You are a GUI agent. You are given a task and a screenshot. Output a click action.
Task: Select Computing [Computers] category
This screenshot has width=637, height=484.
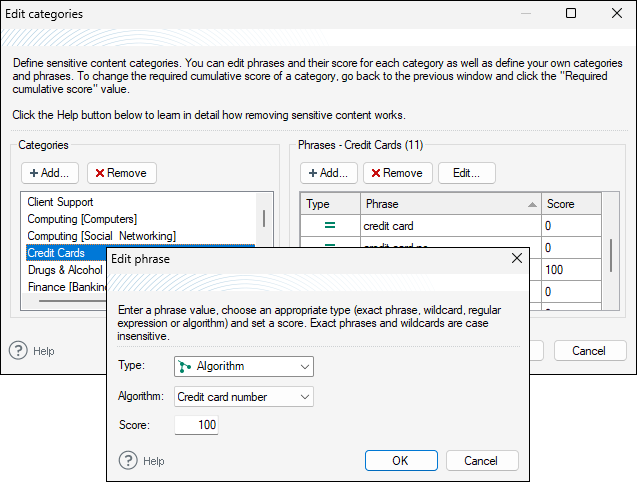tap(82, 219)
